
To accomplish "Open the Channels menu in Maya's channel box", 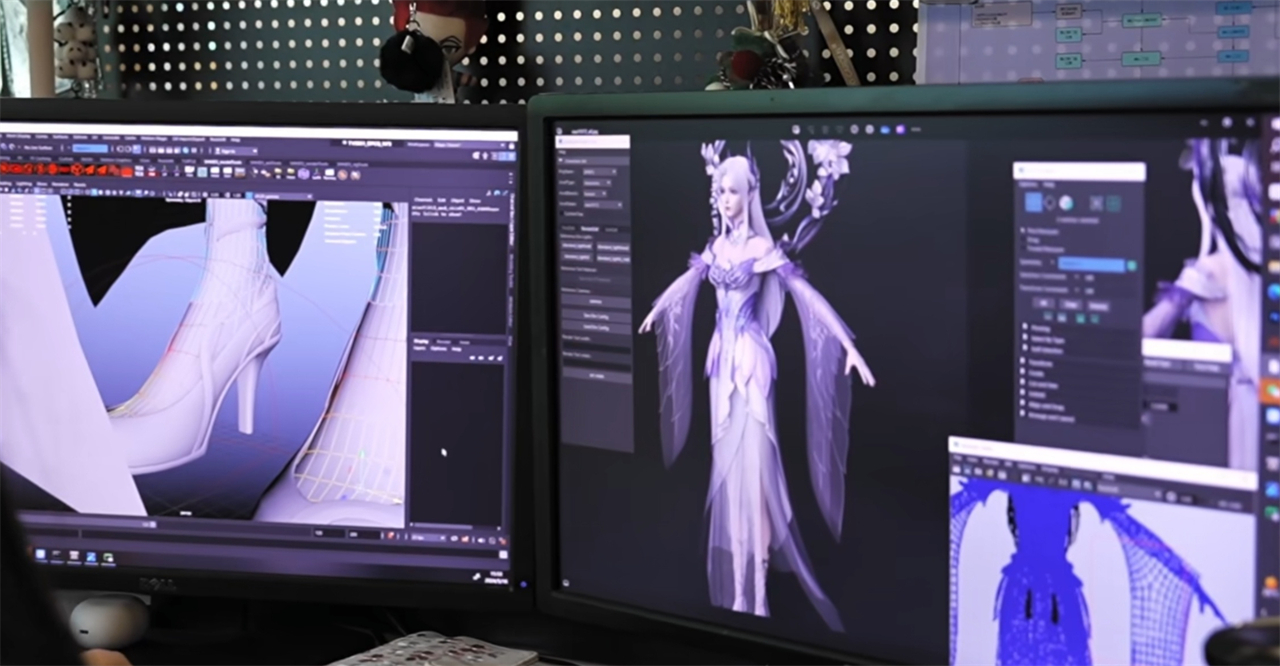I will click(x=424, y=200).
